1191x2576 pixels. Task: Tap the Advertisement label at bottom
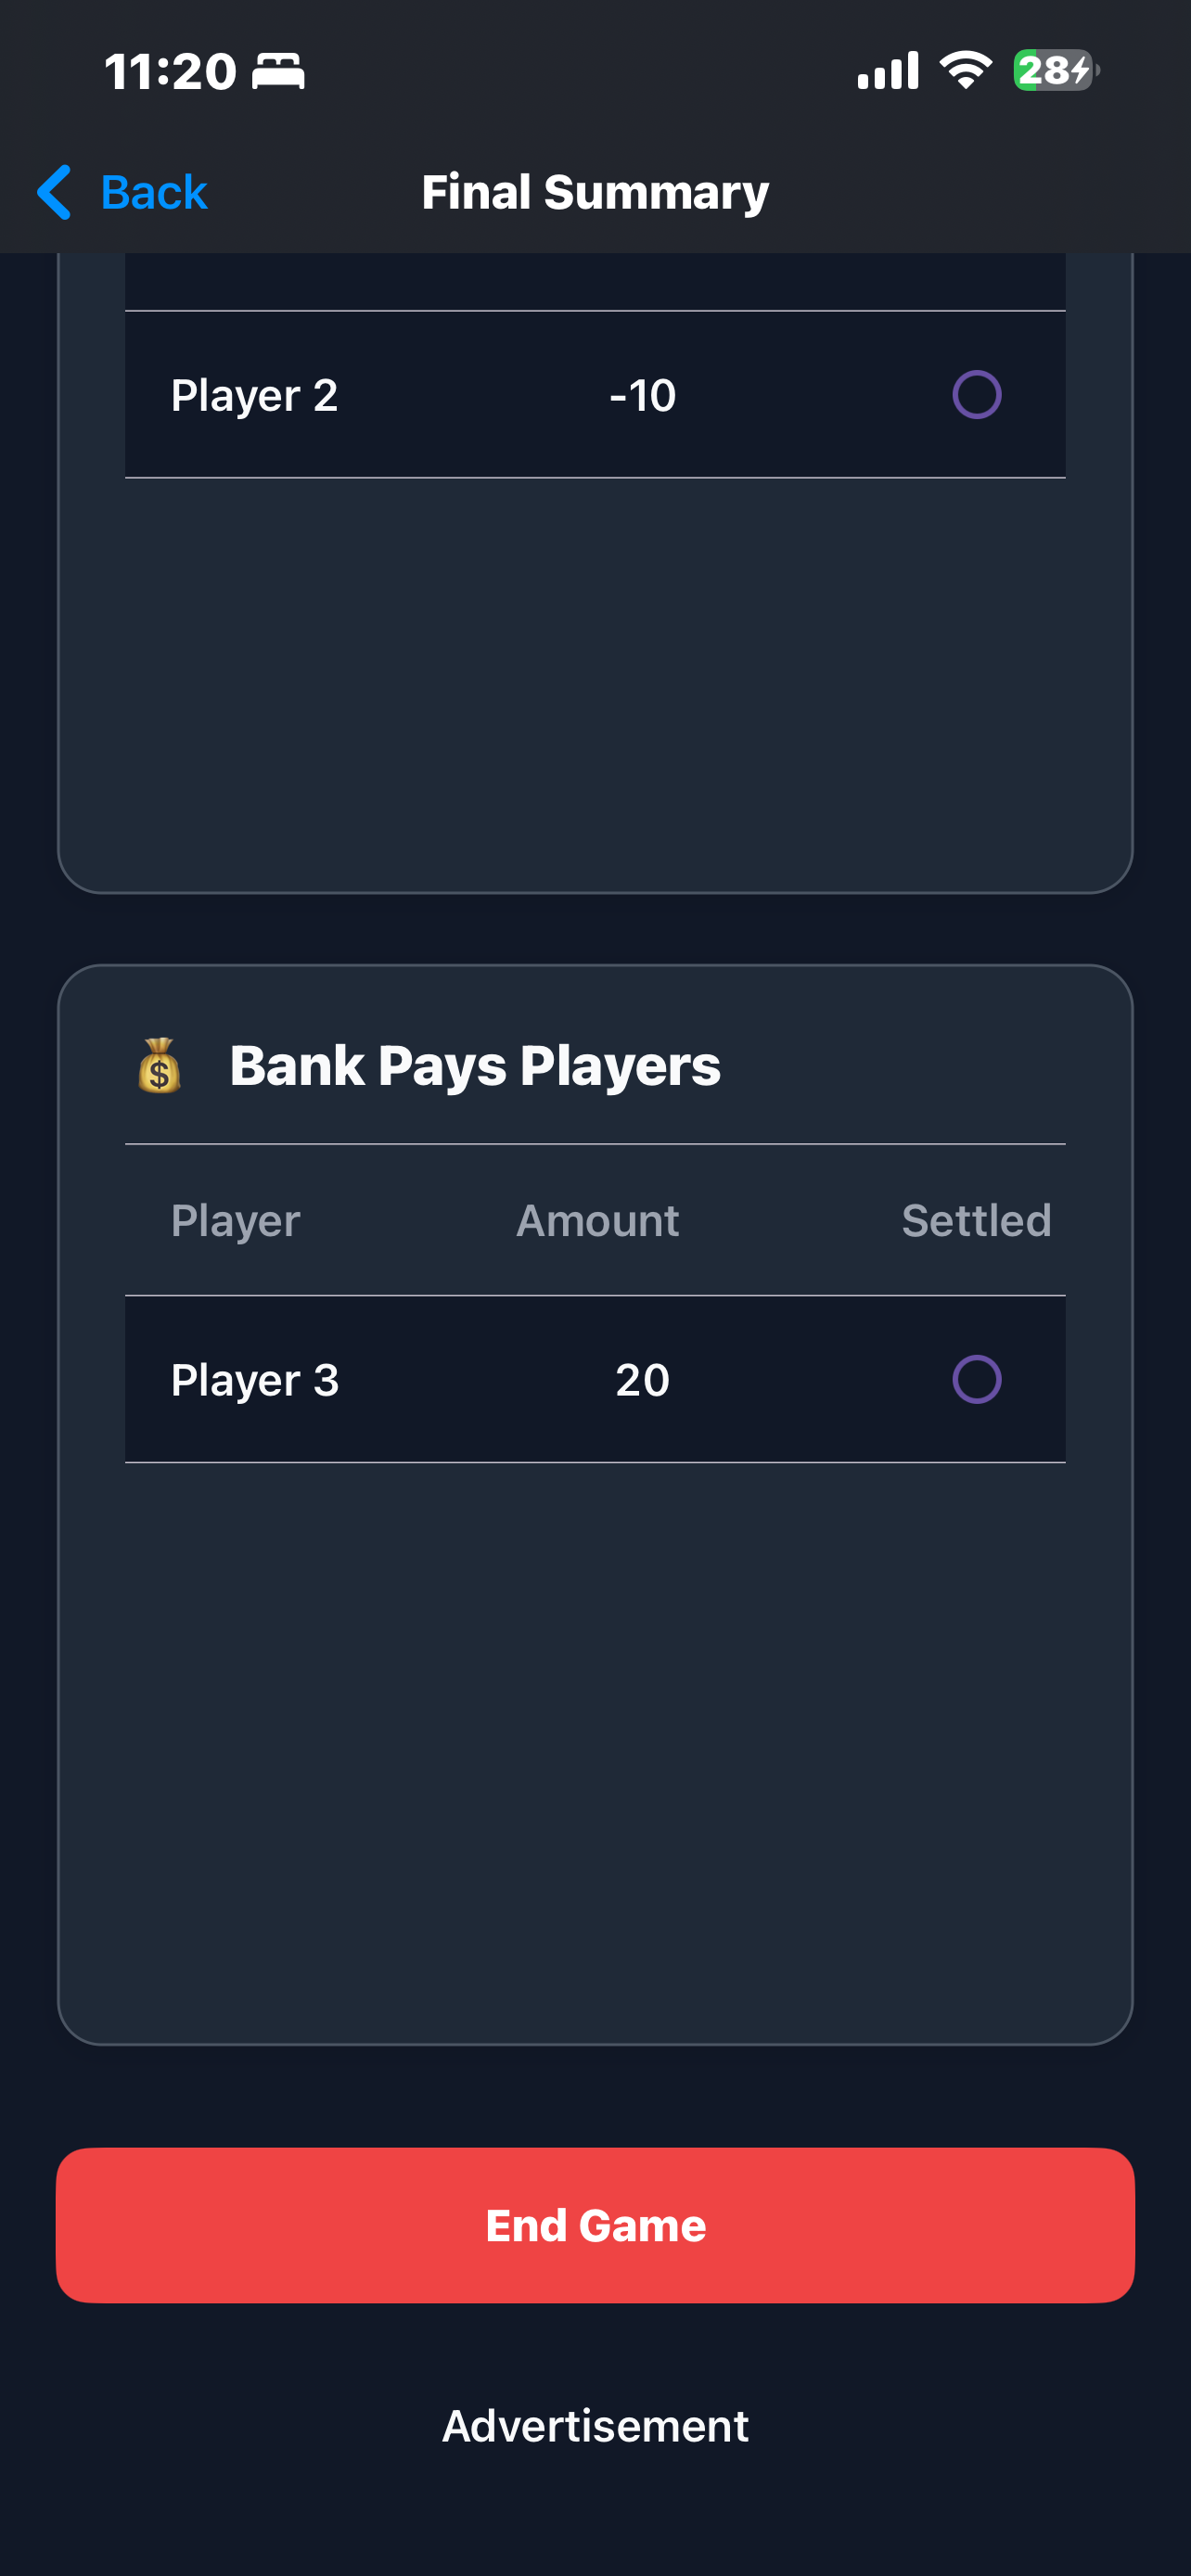(595, 2426)
